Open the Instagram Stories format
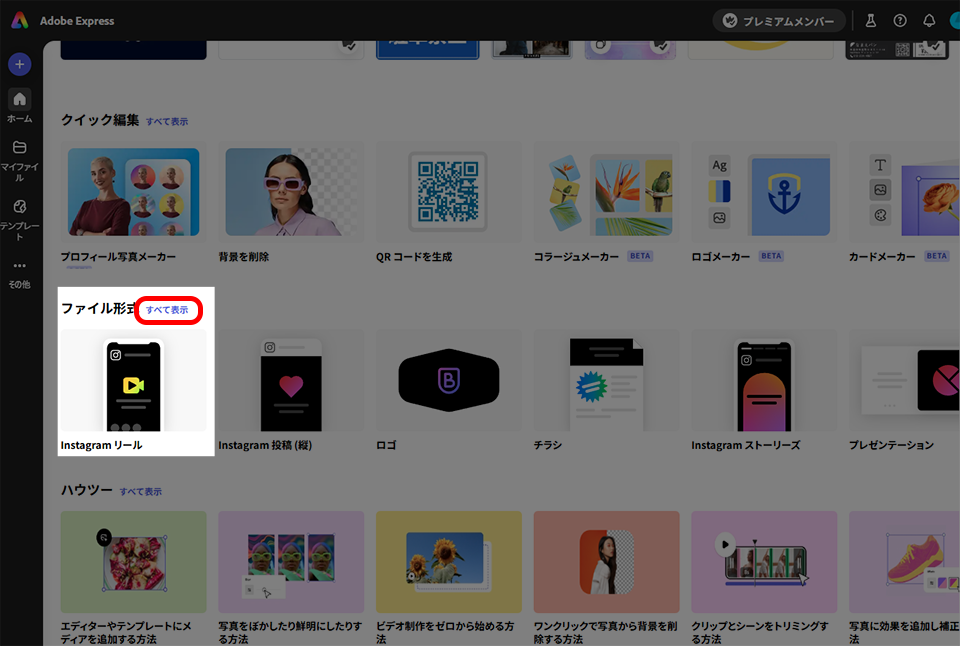This screenshot has height=646, width=960. coord(764,385)
